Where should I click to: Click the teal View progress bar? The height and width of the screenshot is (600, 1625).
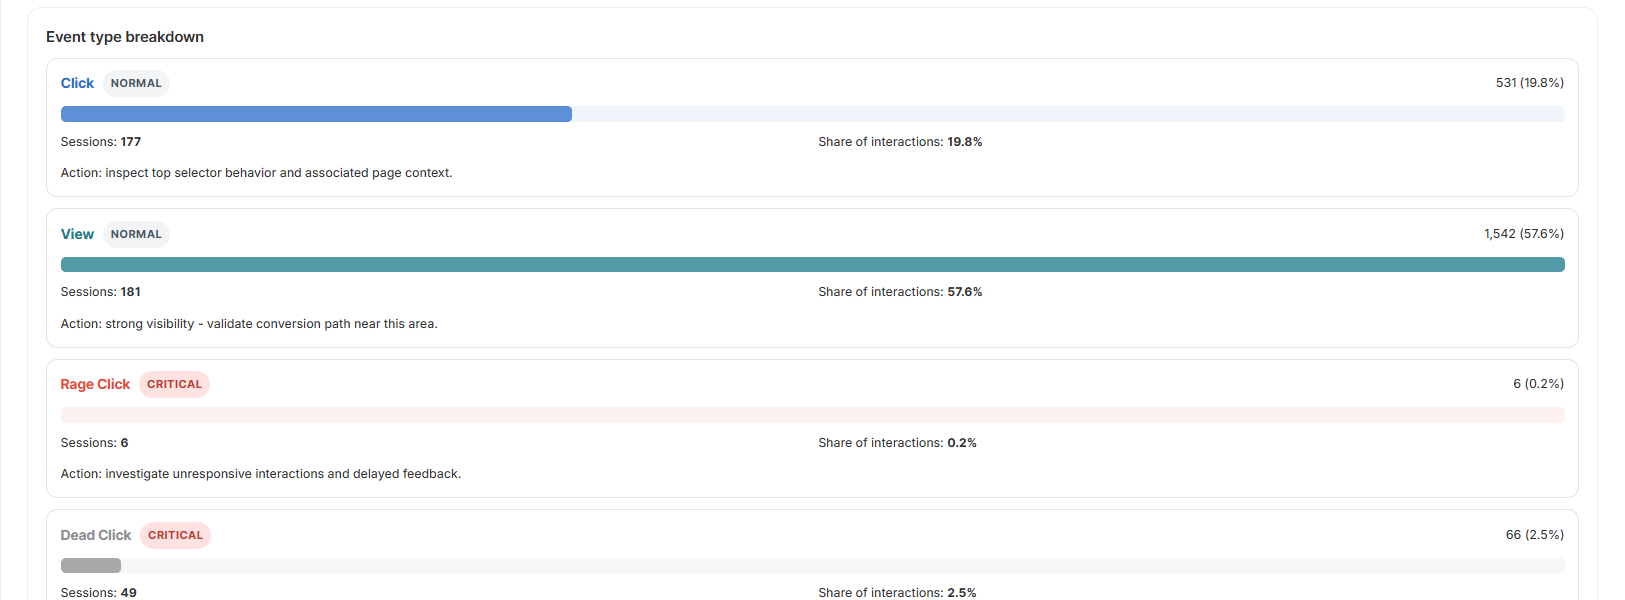[812, 265]
